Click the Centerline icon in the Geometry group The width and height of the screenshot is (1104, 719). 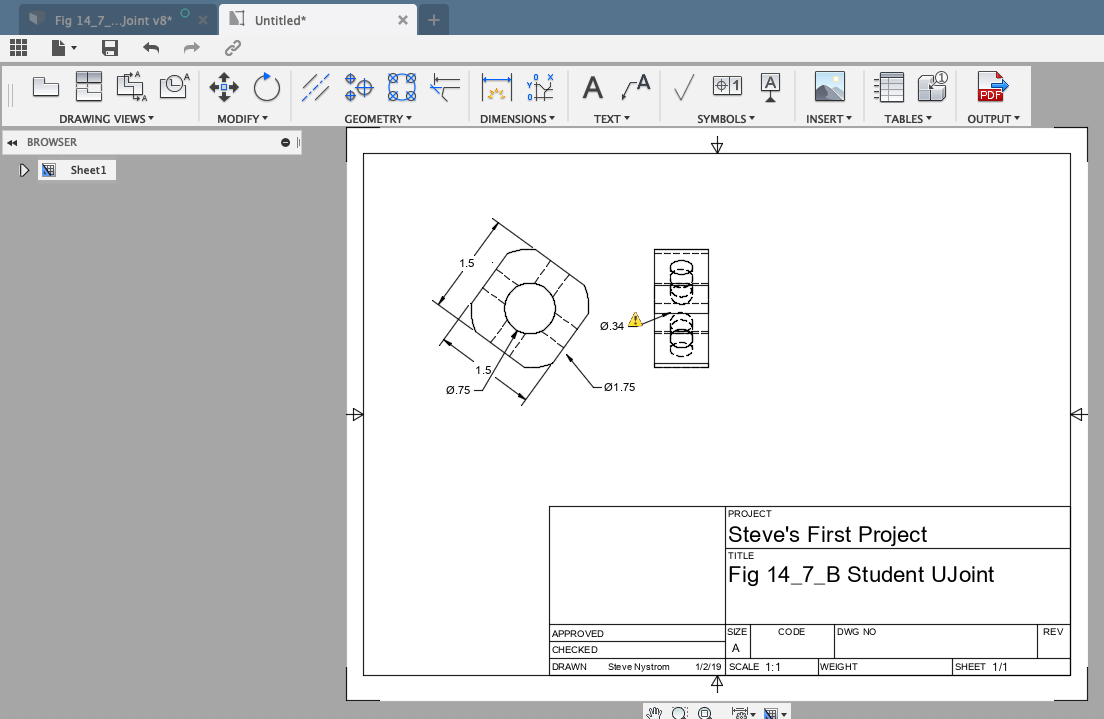tap(316, 88)
